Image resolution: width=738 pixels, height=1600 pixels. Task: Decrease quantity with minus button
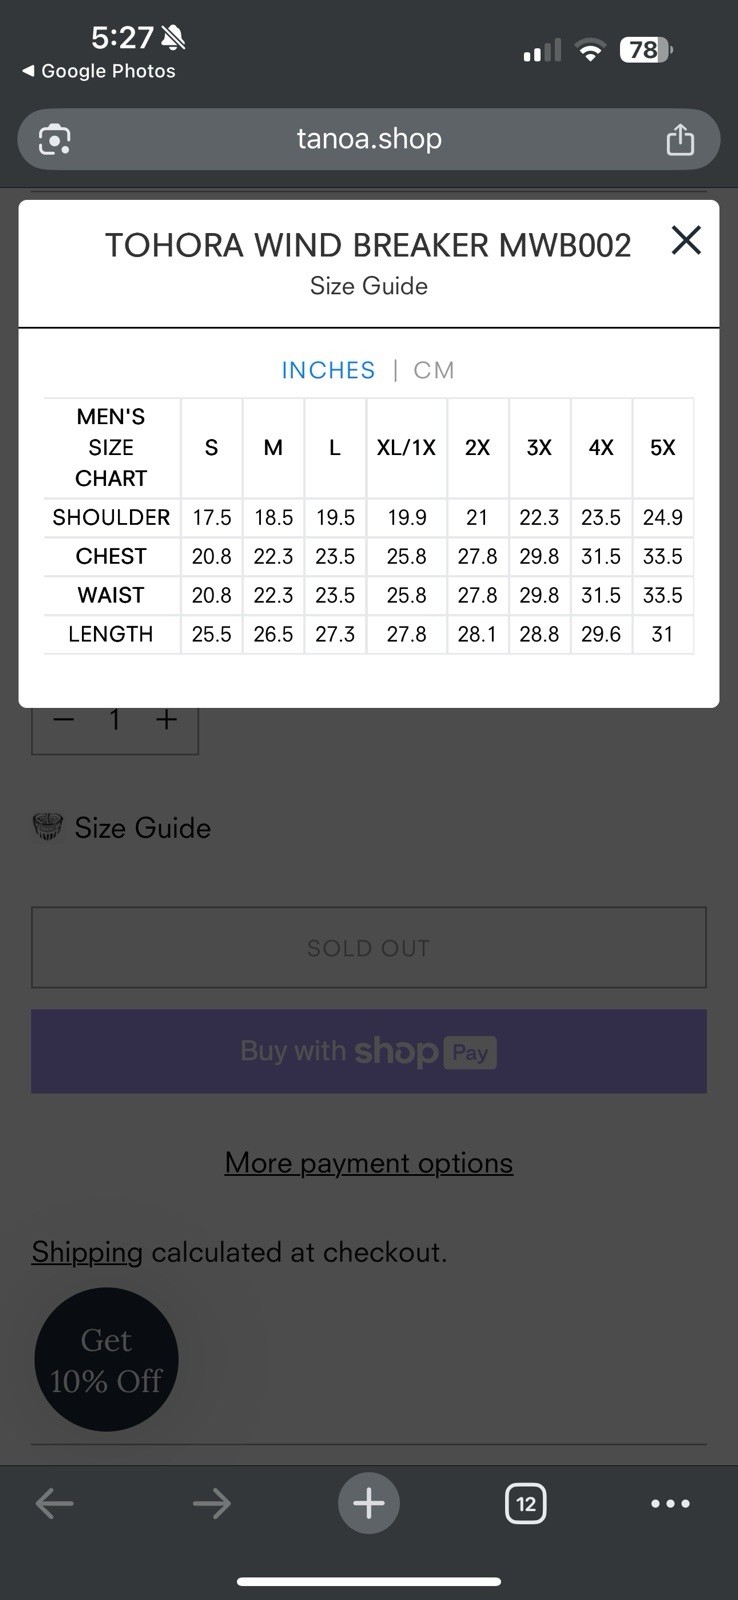[63, 719]
